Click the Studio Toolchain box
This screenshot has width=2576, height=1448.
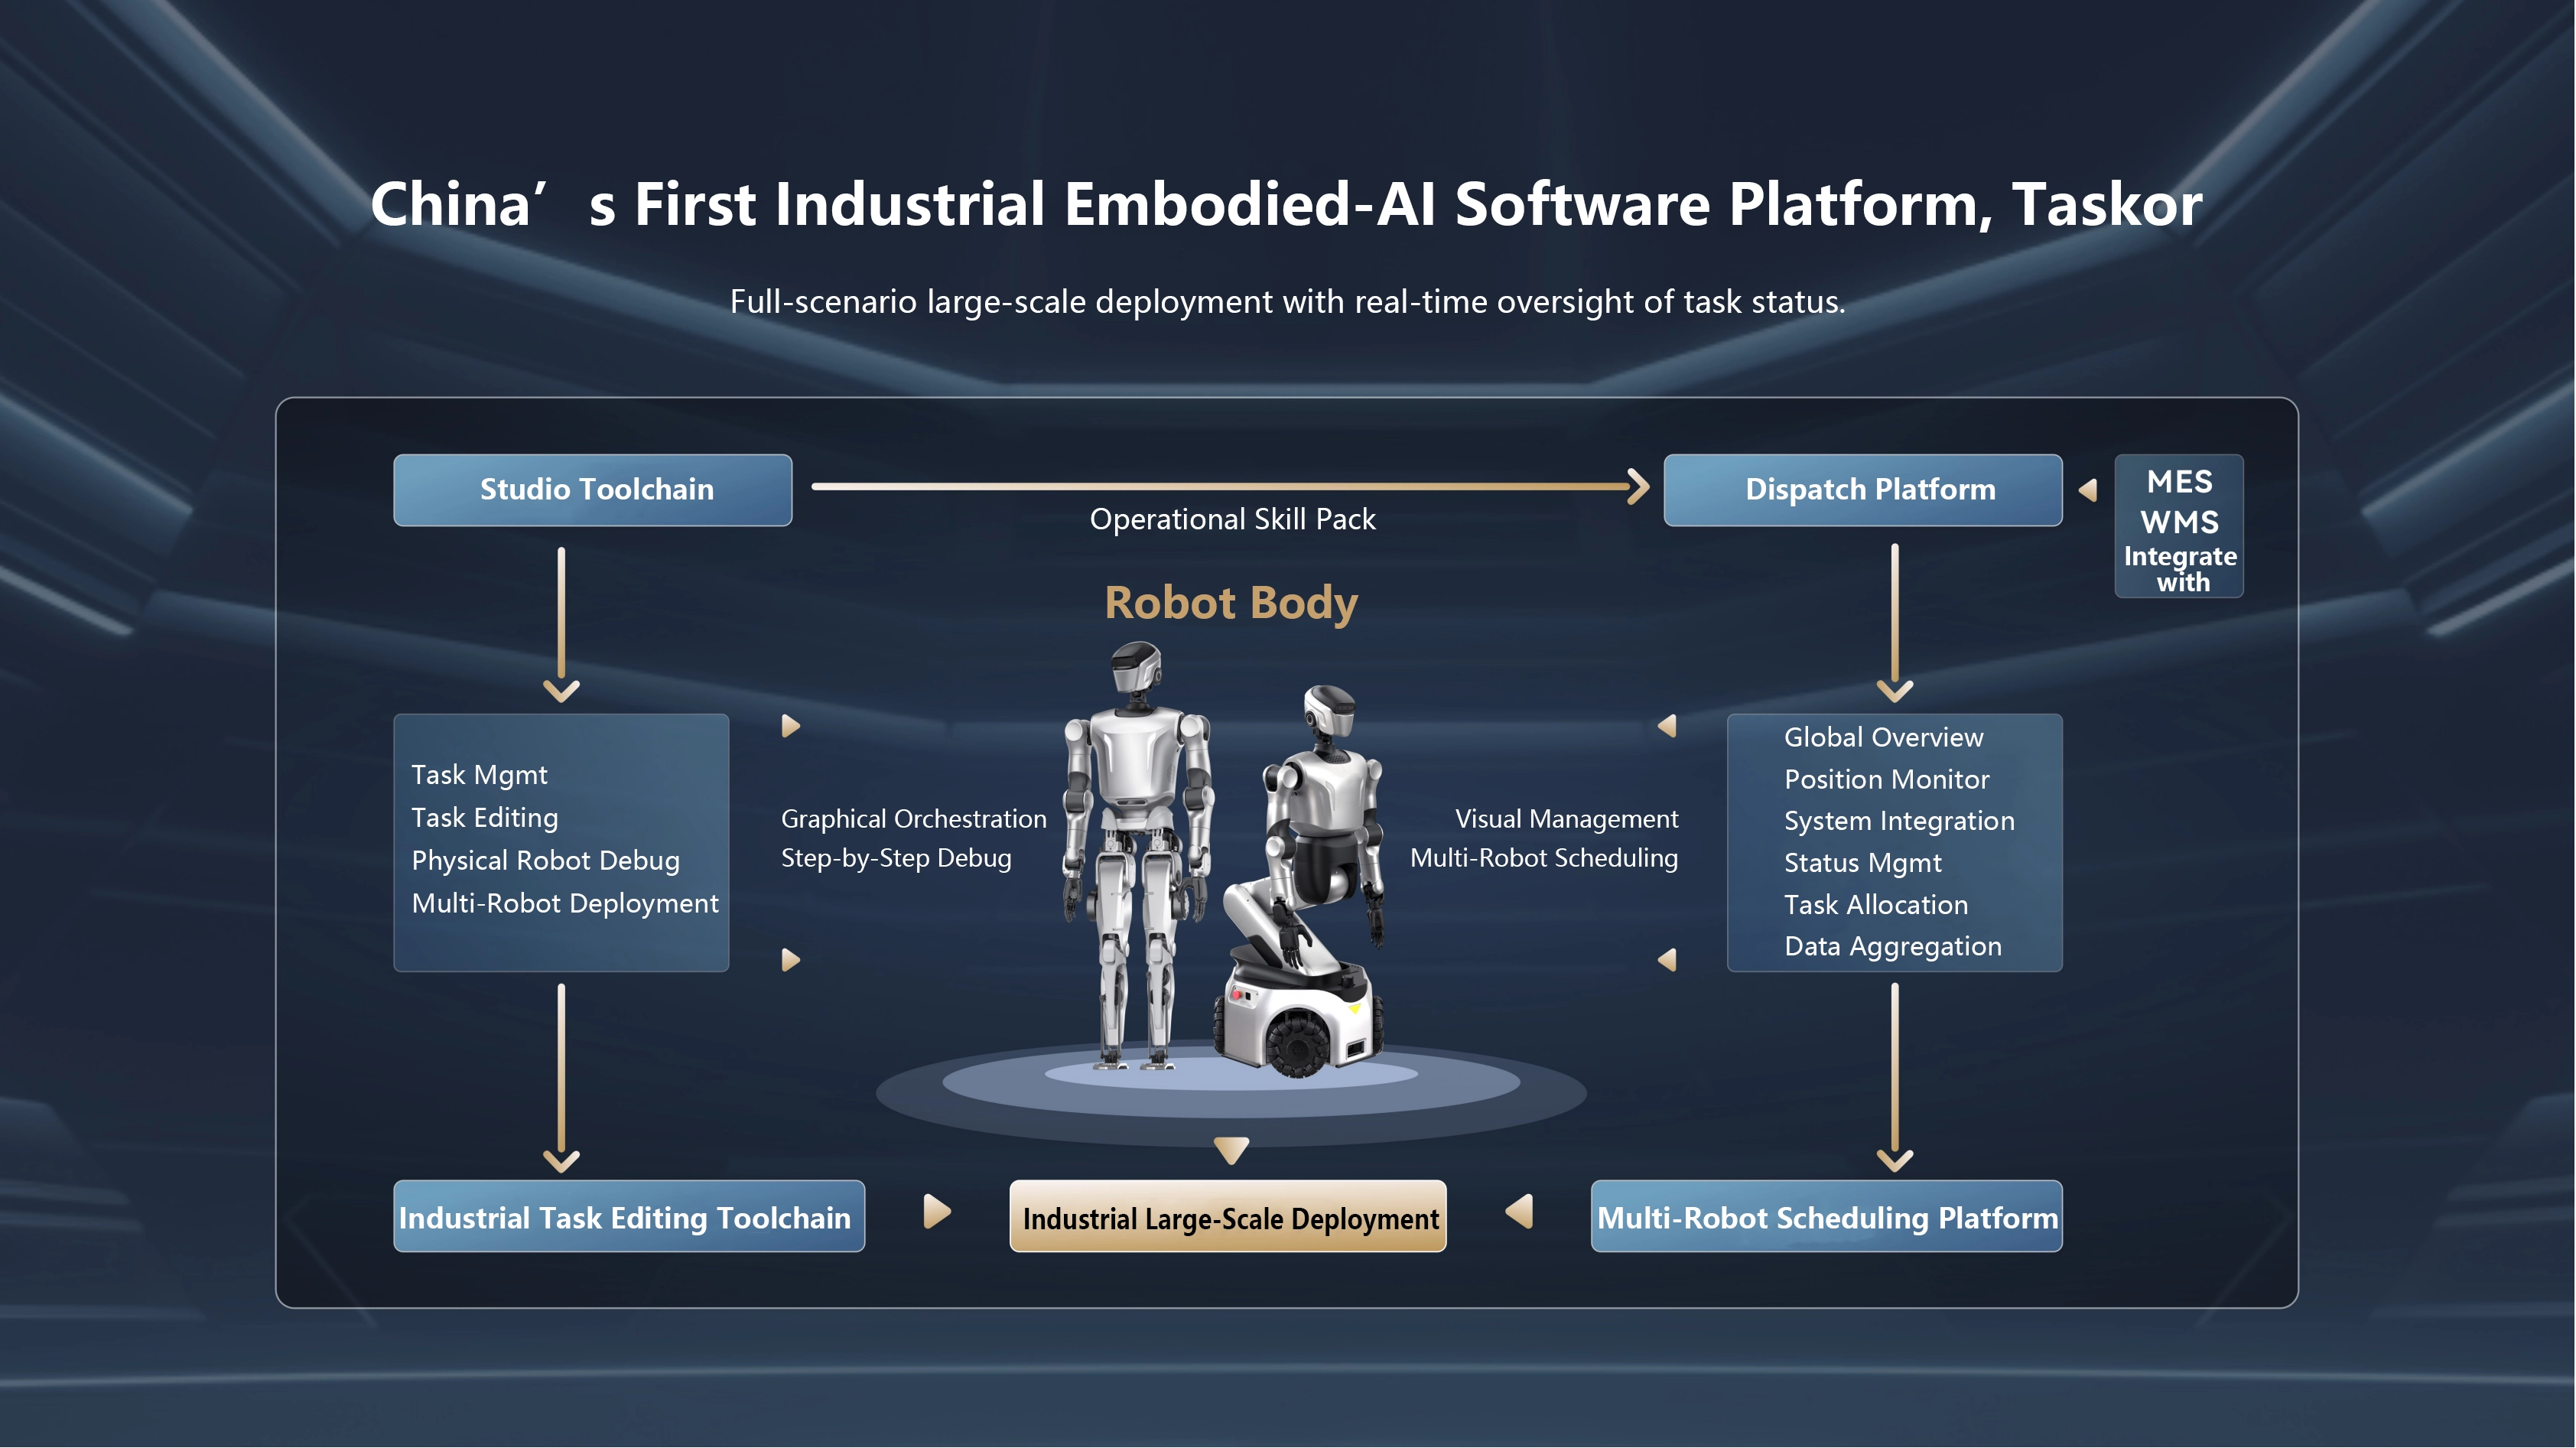tap(593, 490)
